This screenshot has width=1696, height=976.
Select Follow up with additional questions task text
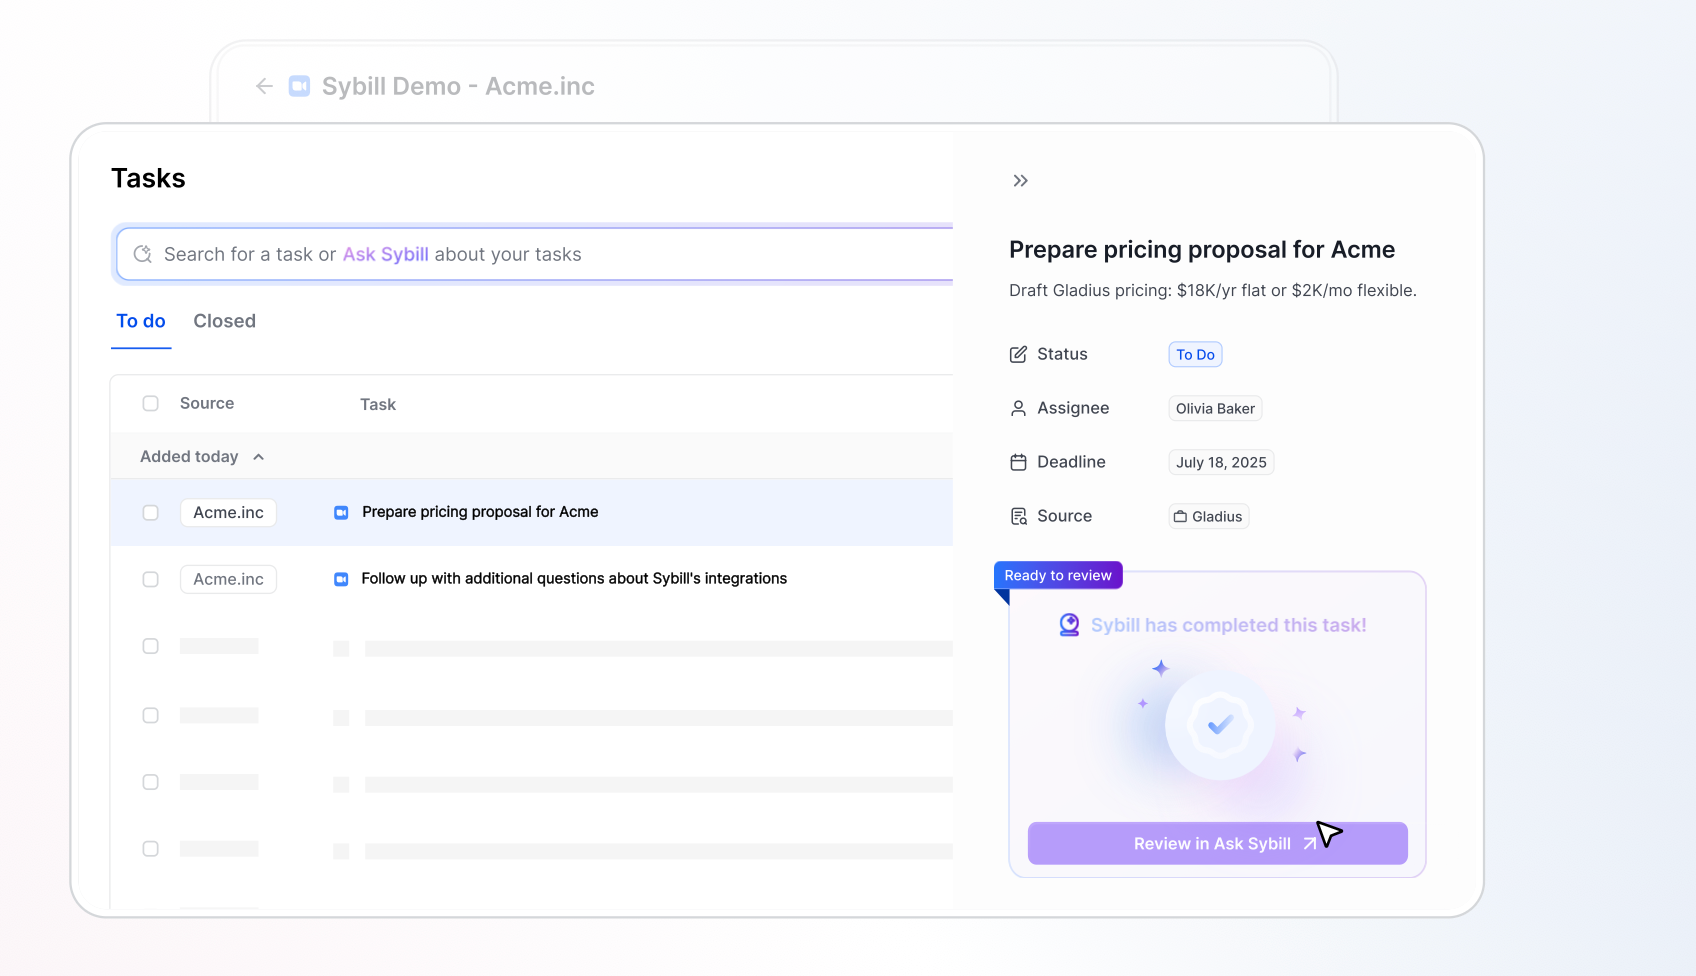[x=574, y=578]
